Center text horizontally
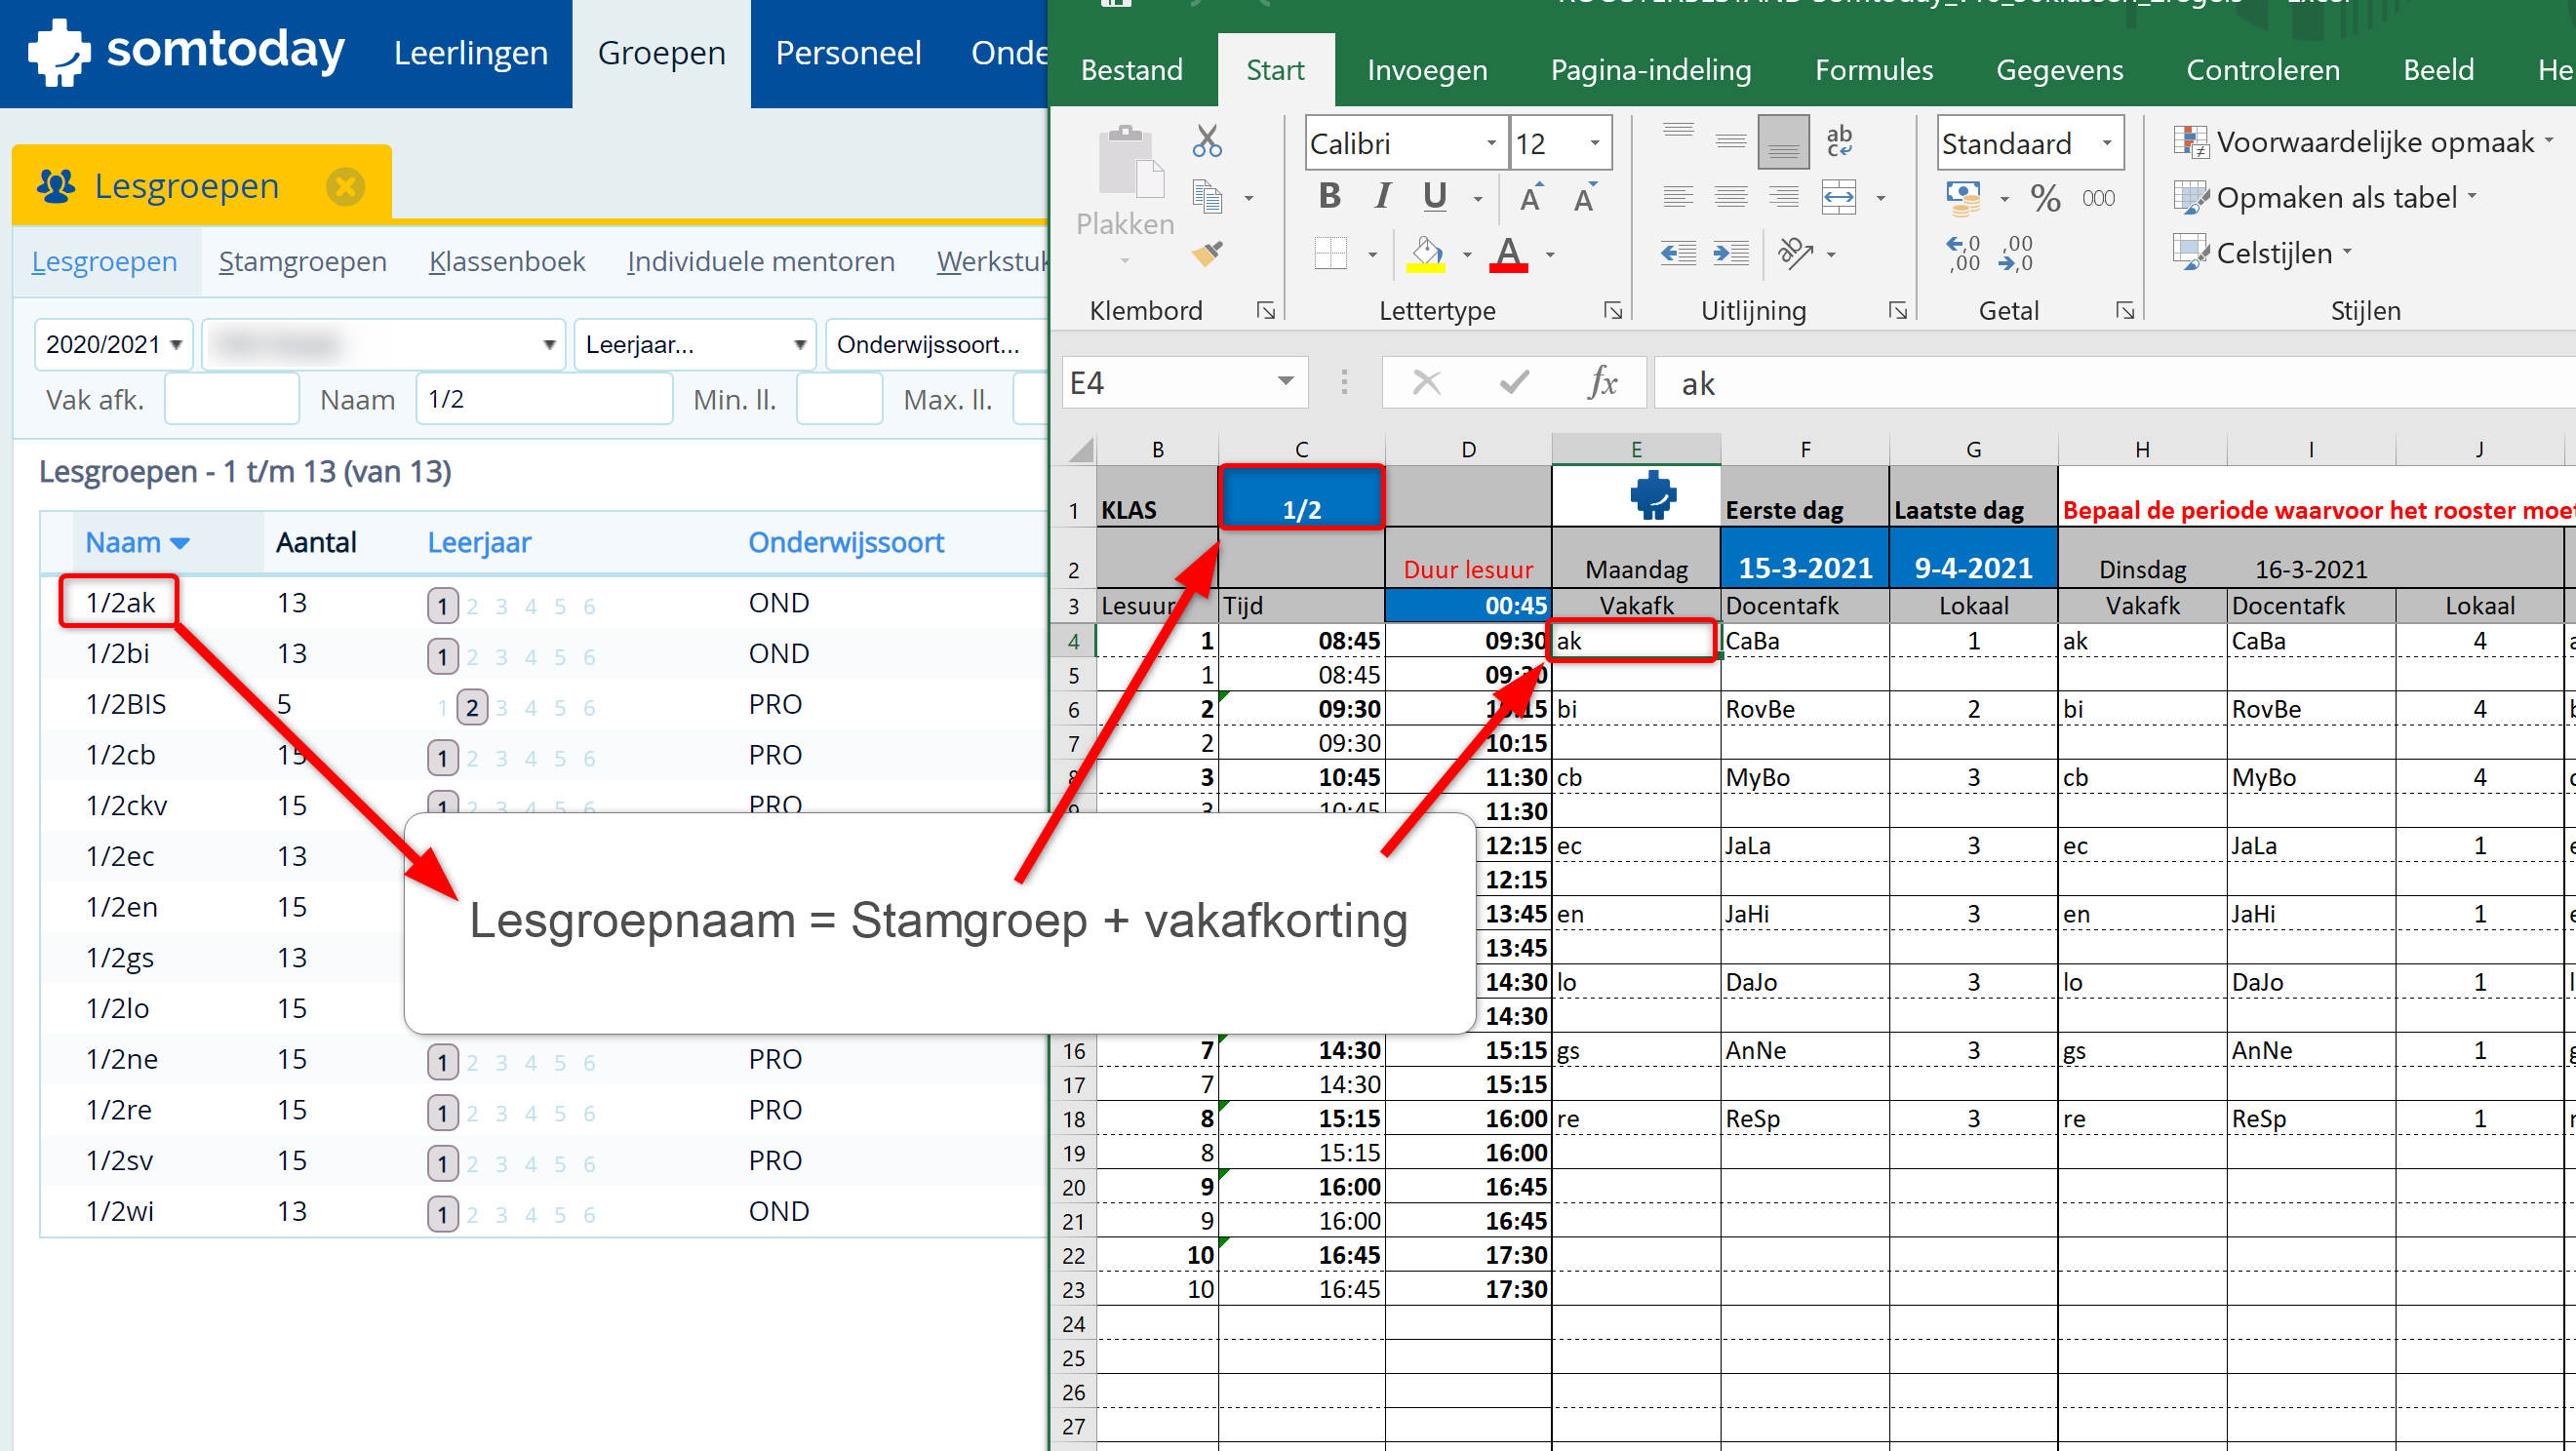This screenshot has width=2576, height=1451. point(1731,197)
